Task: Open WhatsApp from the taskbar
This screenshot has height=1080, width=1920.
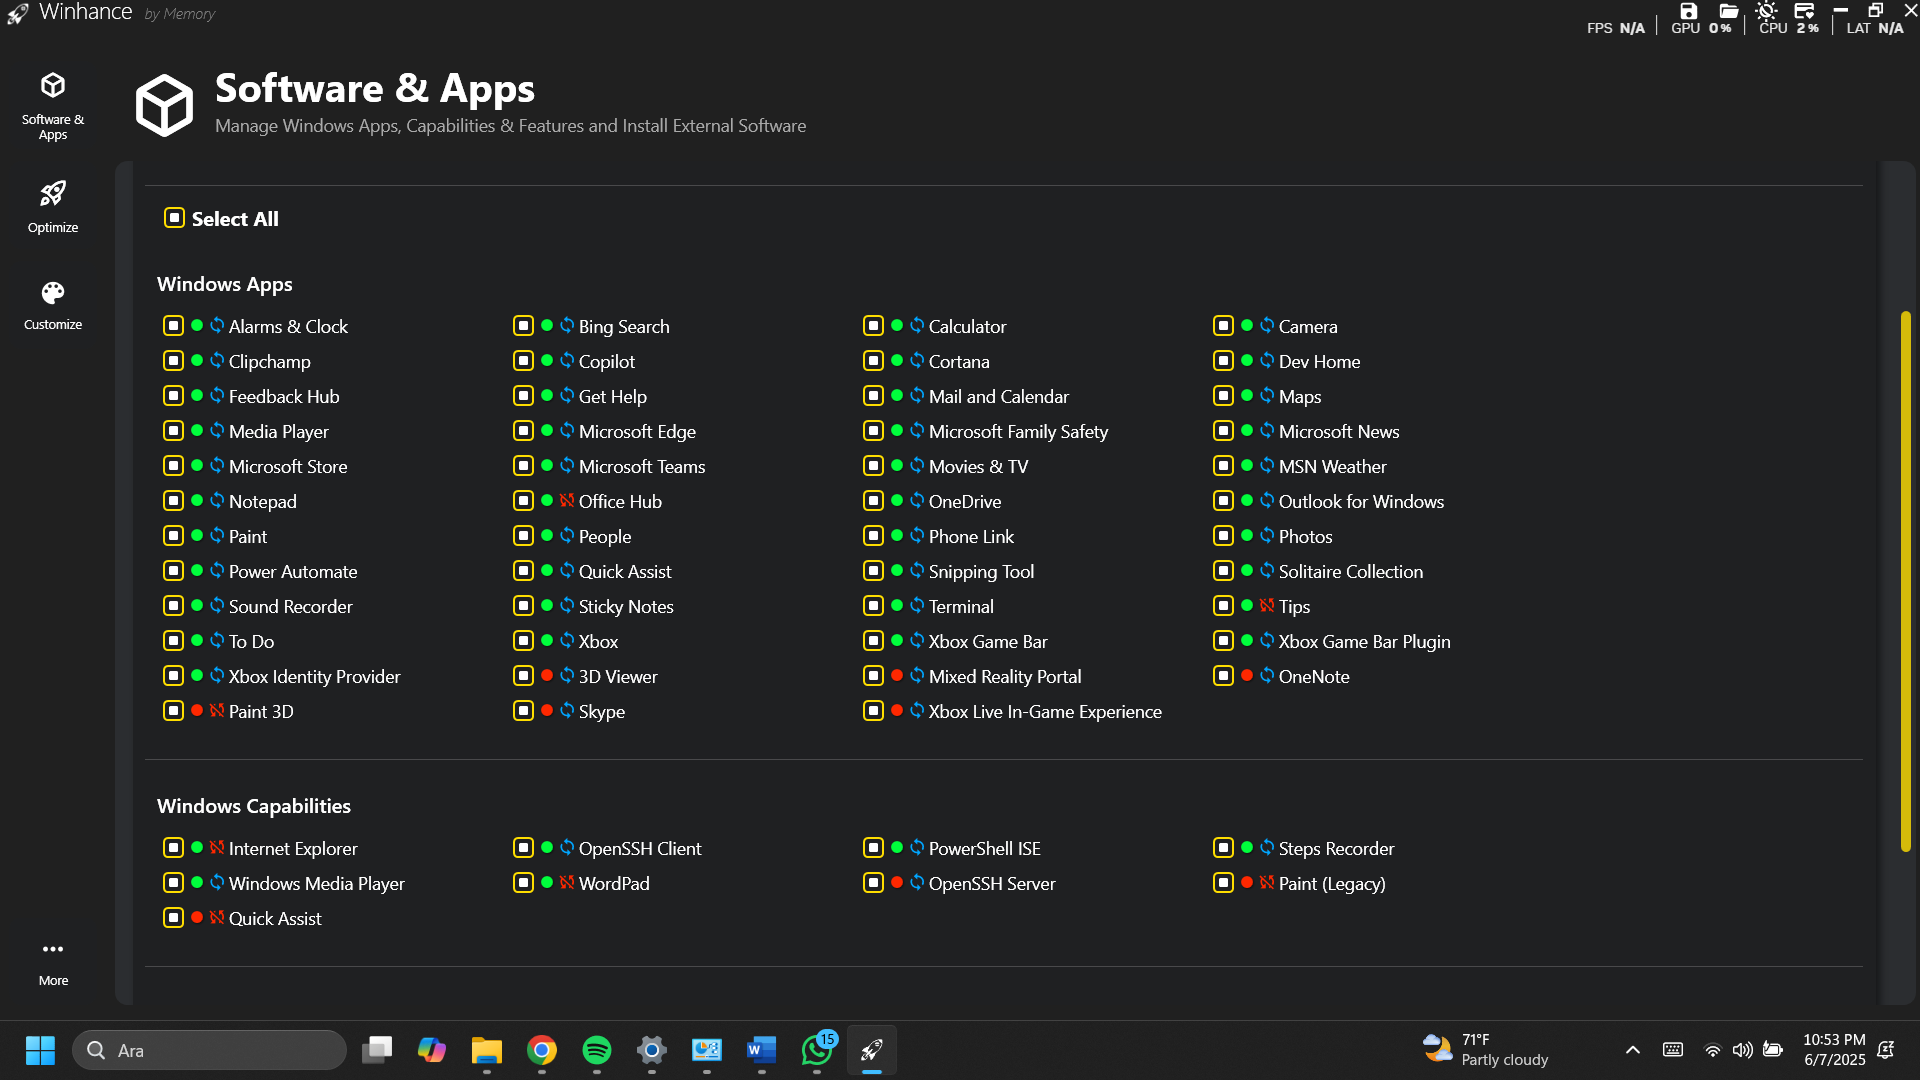Action: (817, 1050)
